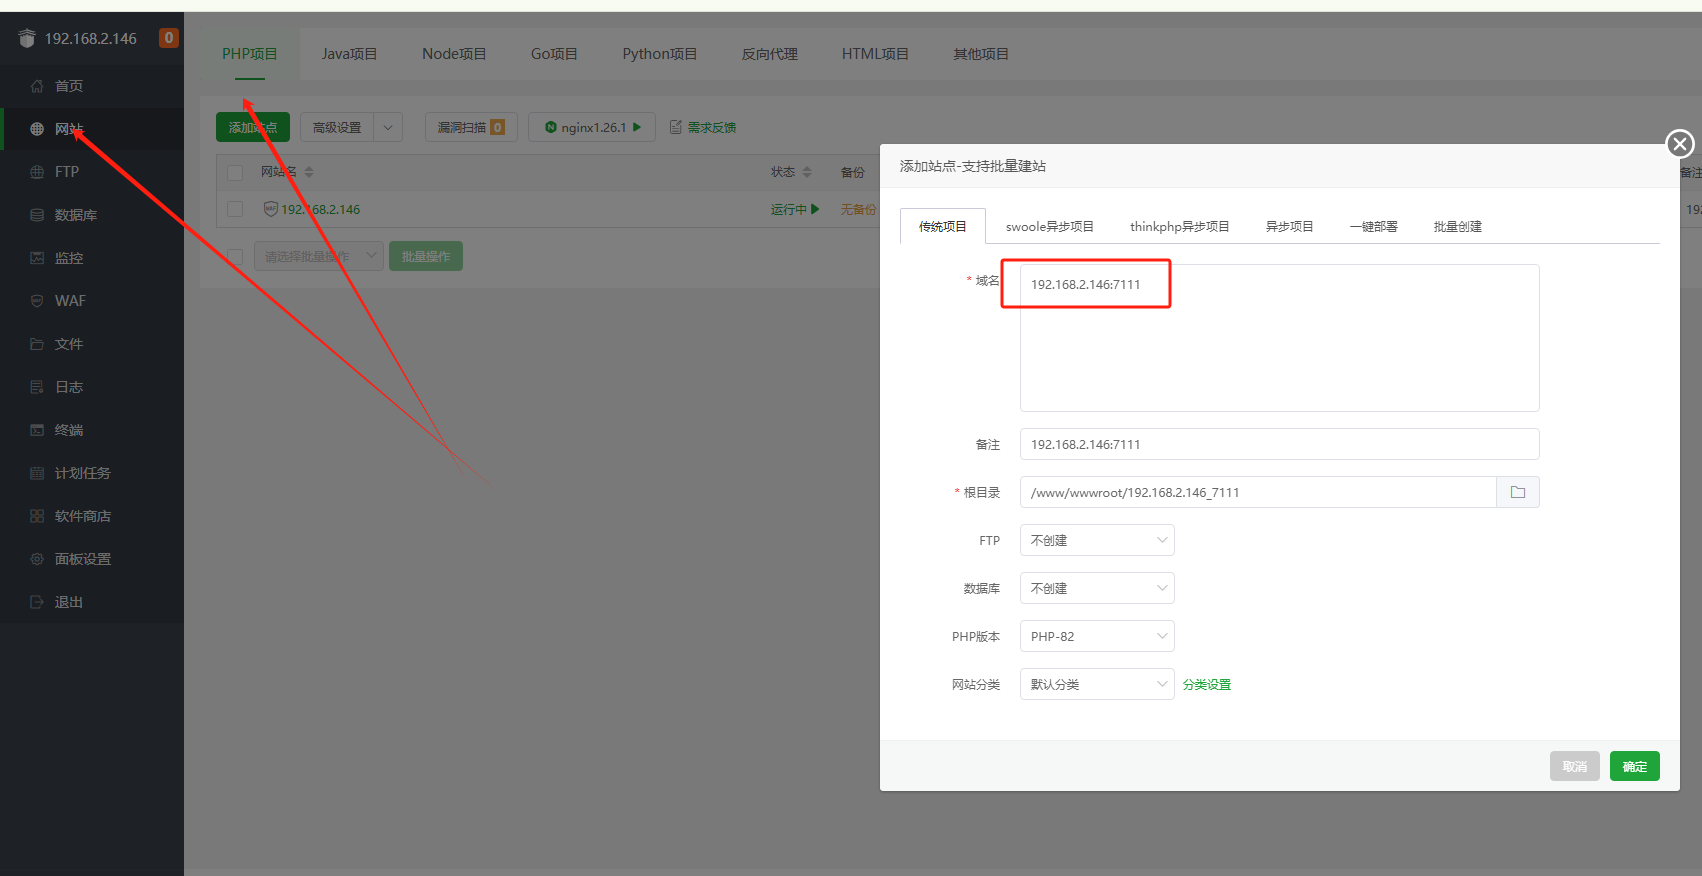Open the FTP sidebar icon
The width and height of the screenshot is (1702, 876).
[37, 172]
